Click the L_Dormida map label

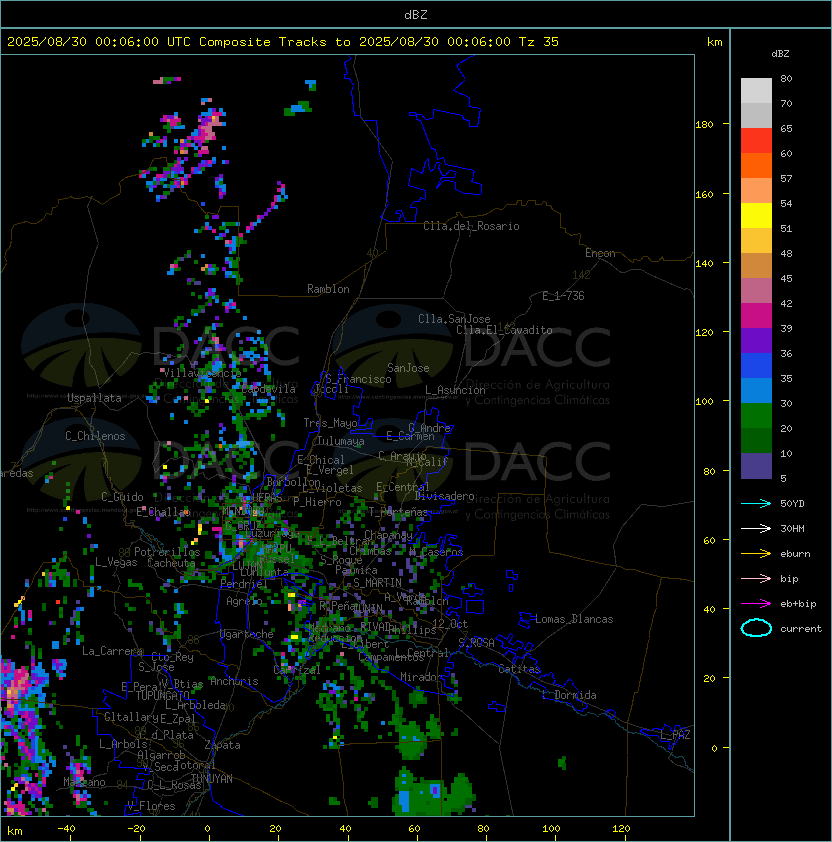[x=569, y=695]
